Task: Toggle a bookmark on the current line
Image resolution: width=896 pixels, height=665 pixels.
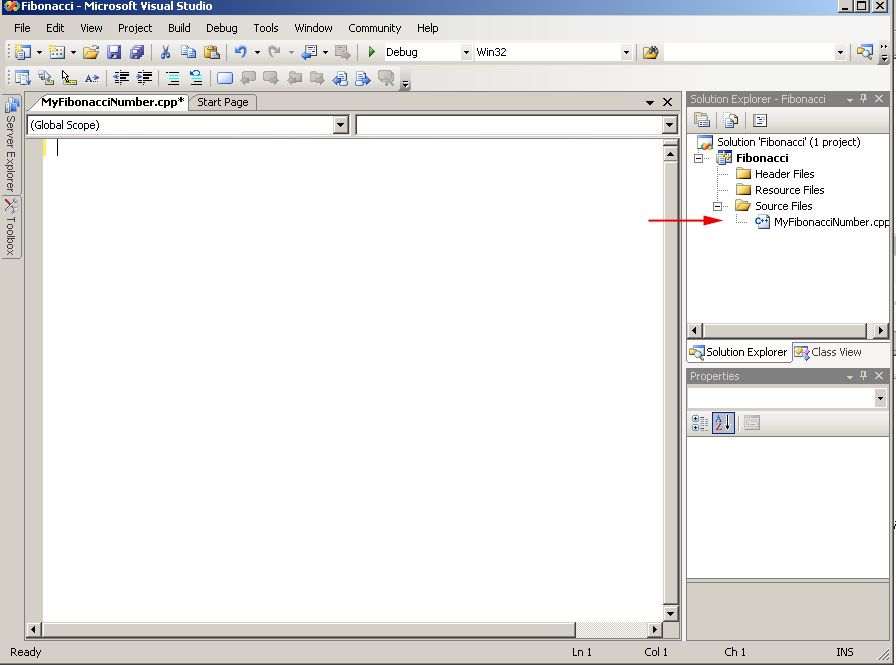Action: [x=225, y=78]
